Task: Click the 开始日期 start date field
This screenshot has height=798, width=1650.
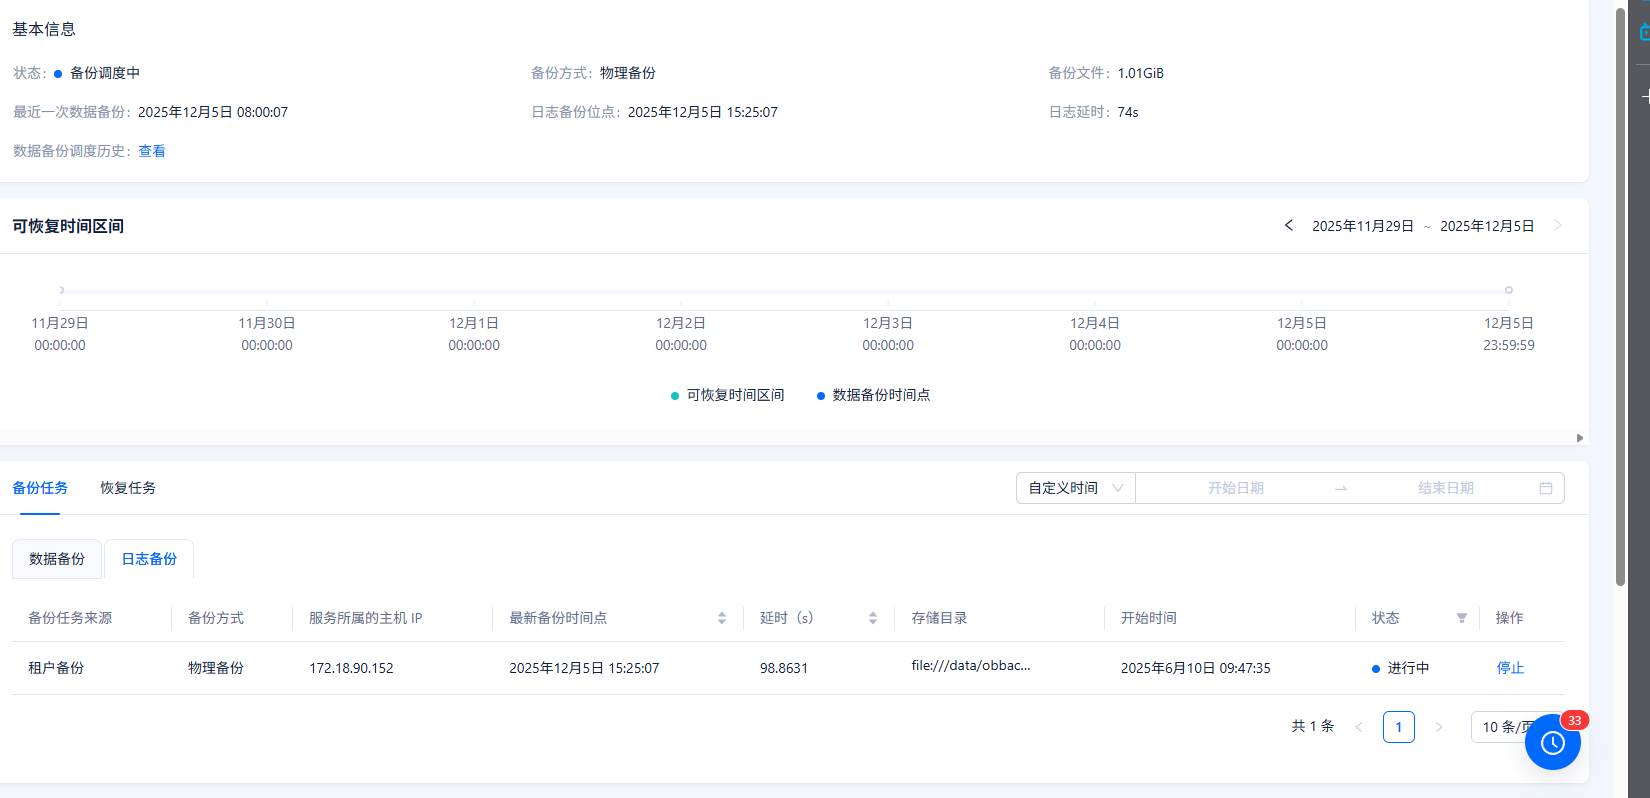Action: coord(1235,488)
